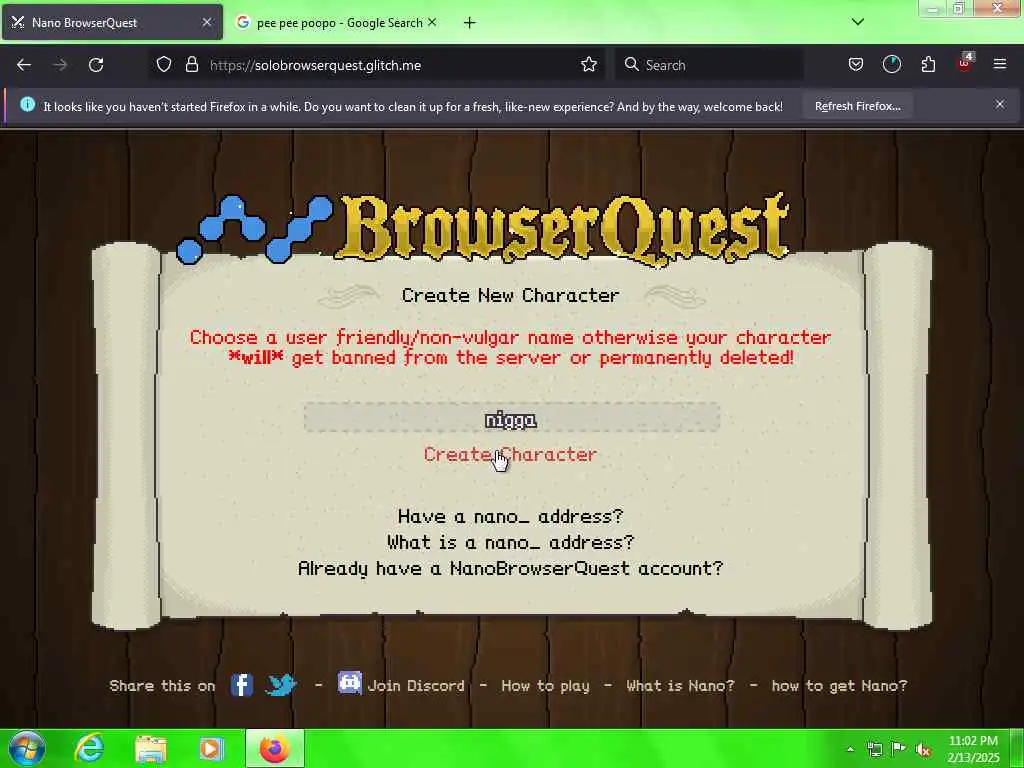Open the Pocket save icon
The height and width of the screenshot is (768, 1024).
[x=856, y=64]
